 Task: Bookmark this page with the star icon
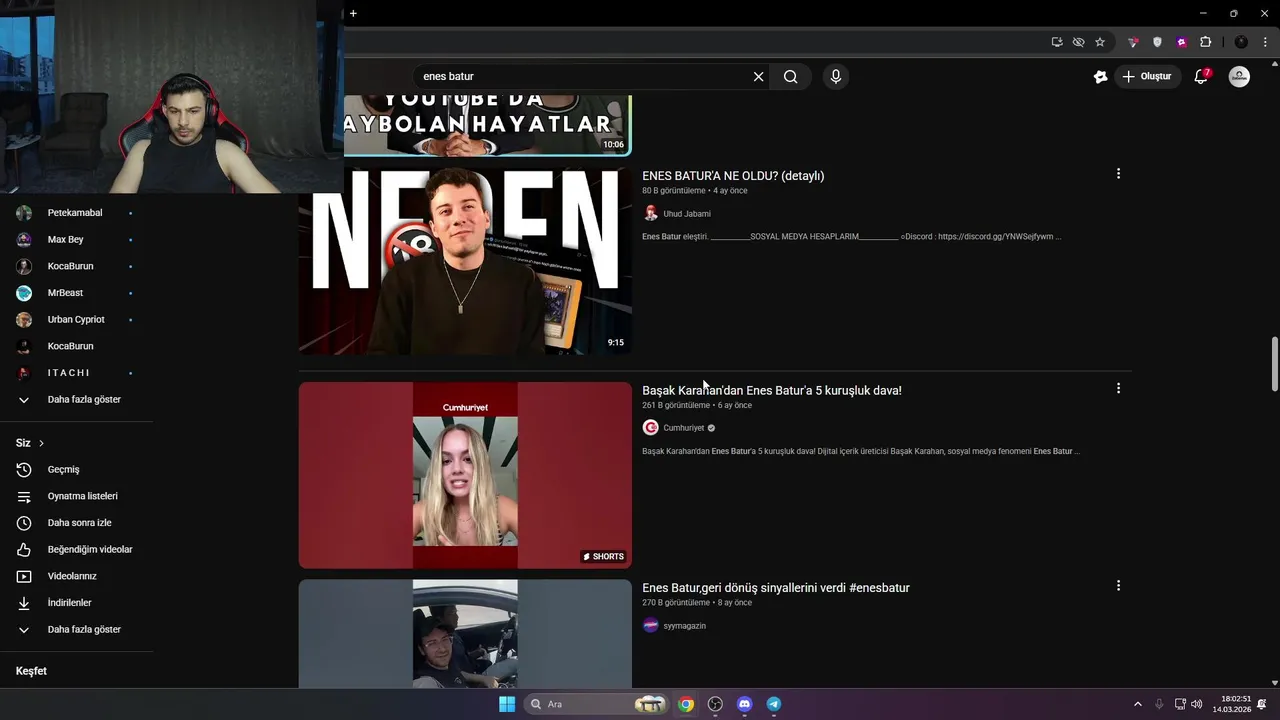(x=1100, y=42)
